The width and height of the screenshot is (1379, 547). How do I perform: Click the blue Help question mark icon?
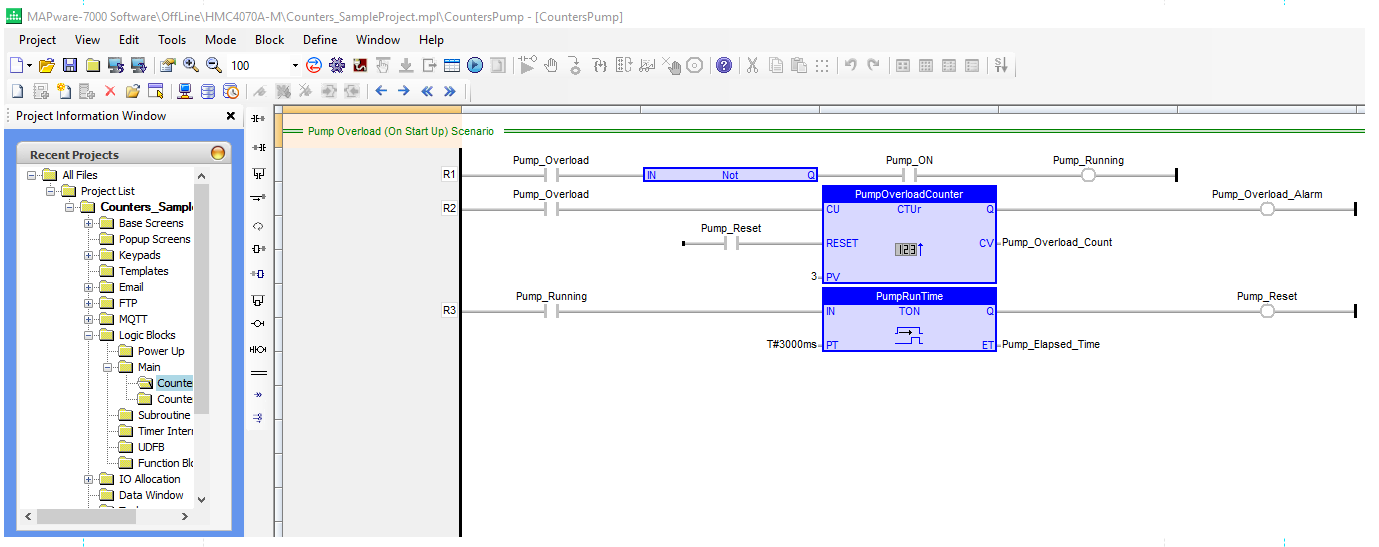(x=723, y=65)
